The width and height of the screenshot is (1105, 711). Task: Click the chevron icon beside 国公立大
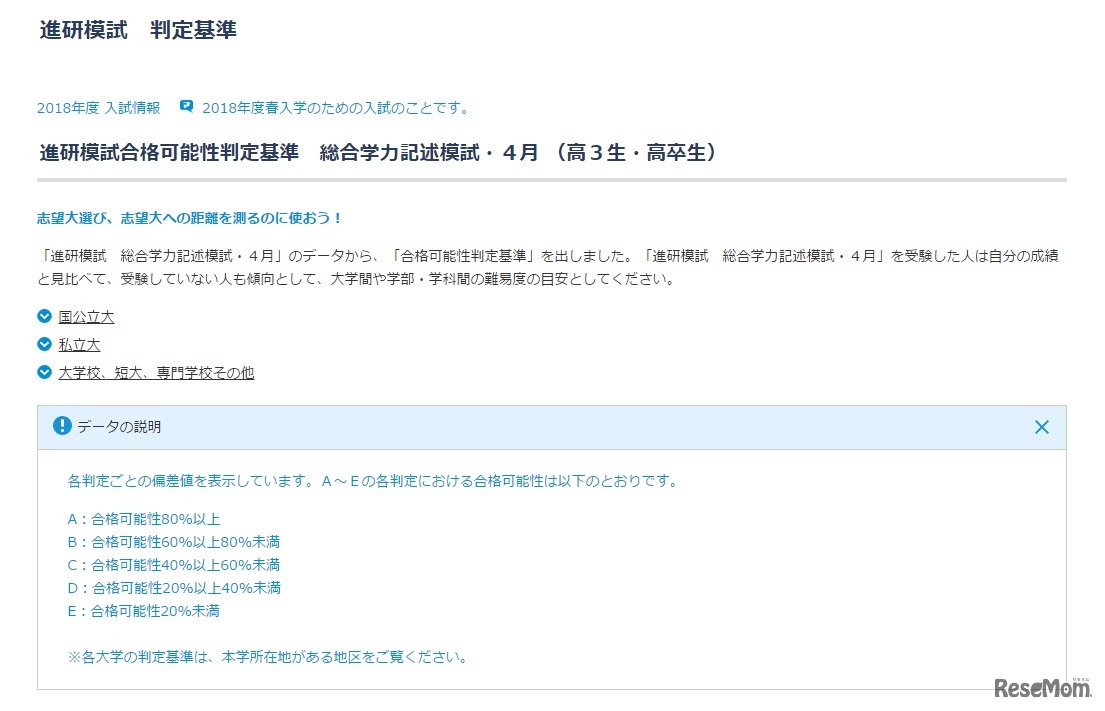pyautogui.click(x=44, y=316)
